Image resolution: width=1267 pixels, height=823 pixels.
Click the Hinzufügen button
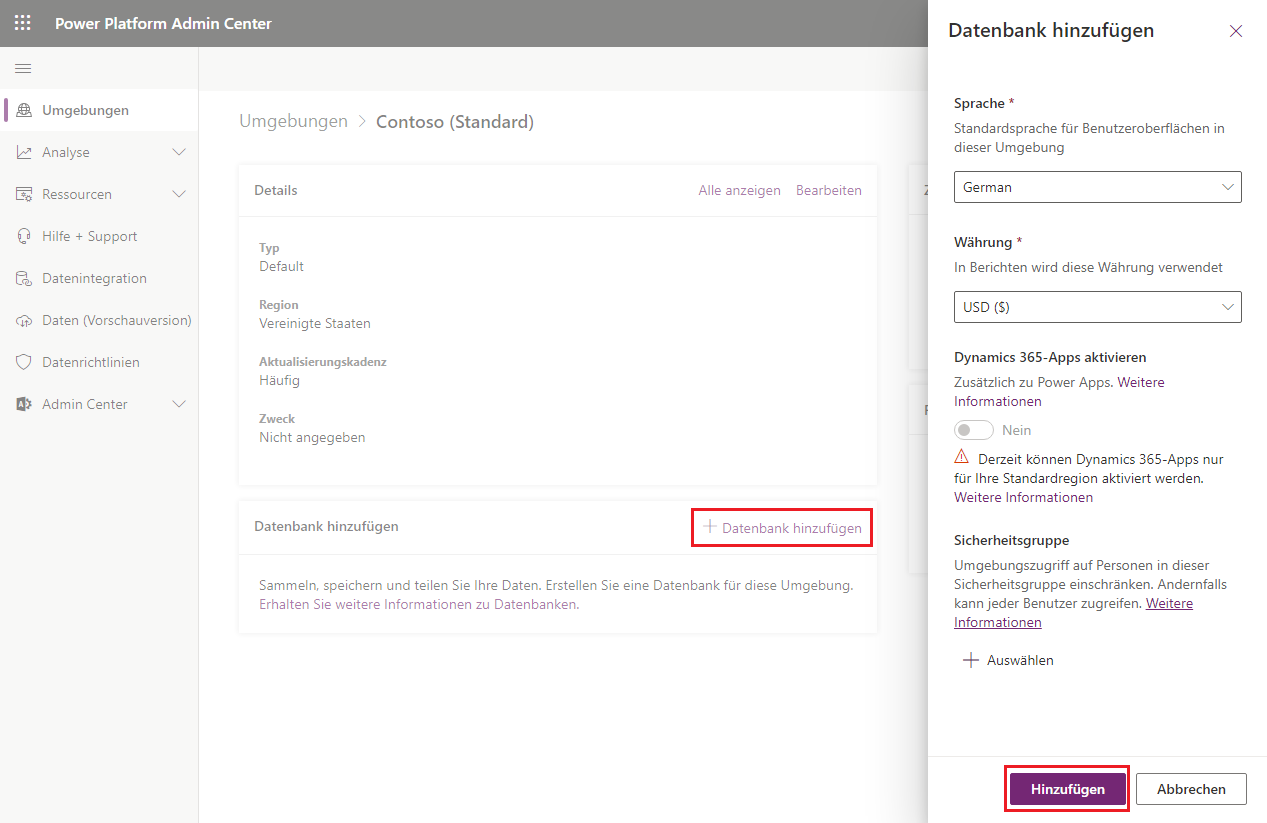1068,789
